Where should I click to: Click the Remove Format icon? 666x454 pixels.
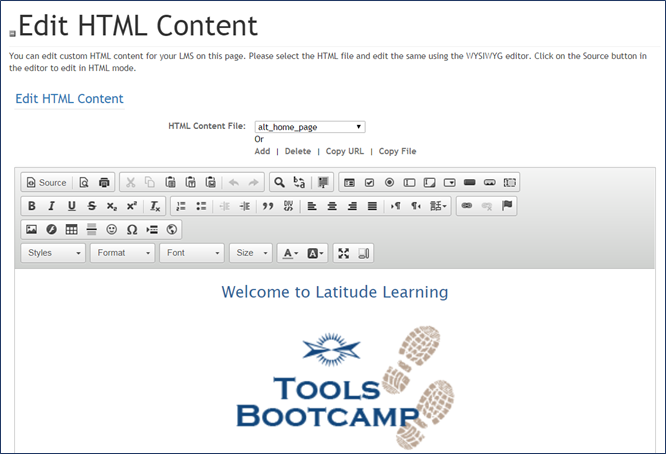click(155, 206)
